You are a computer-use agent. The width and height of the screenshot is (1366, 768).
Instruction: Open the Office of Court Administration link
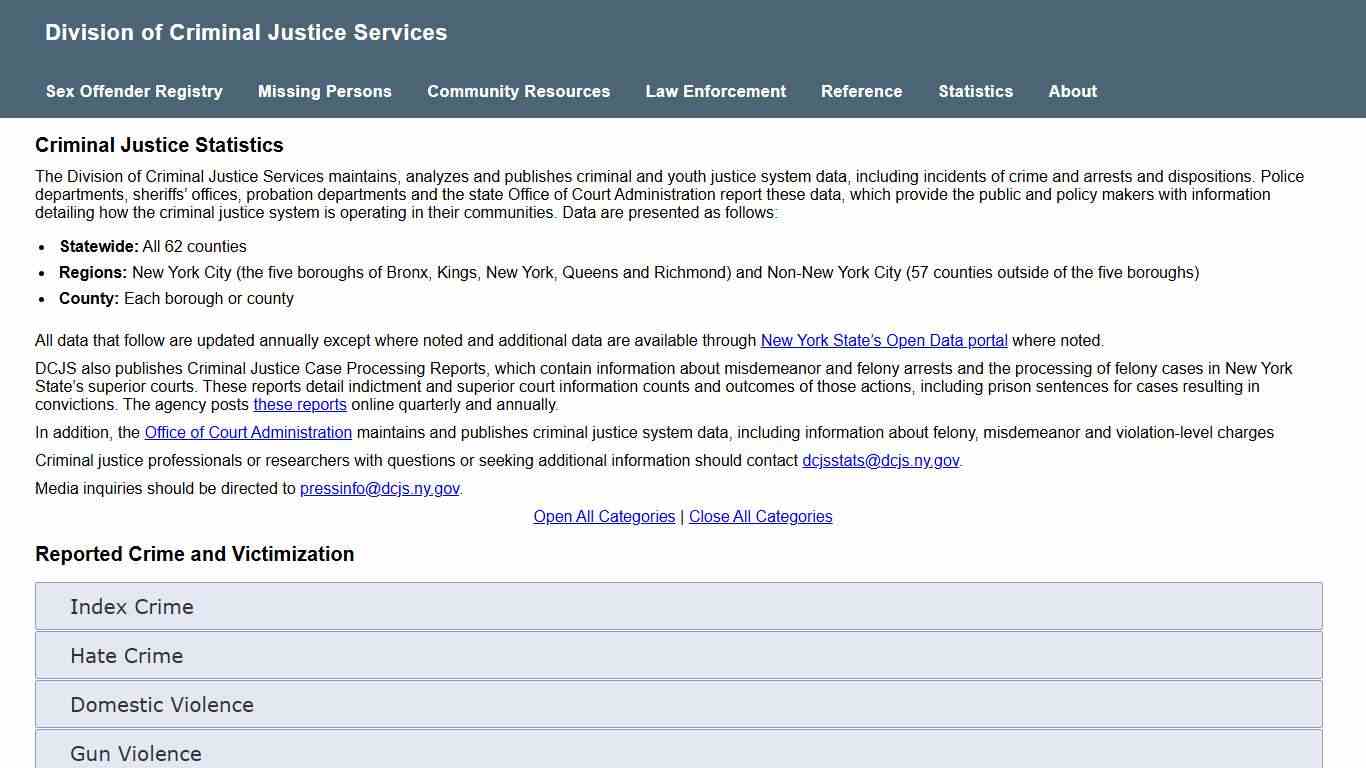[x=248, y=432]
